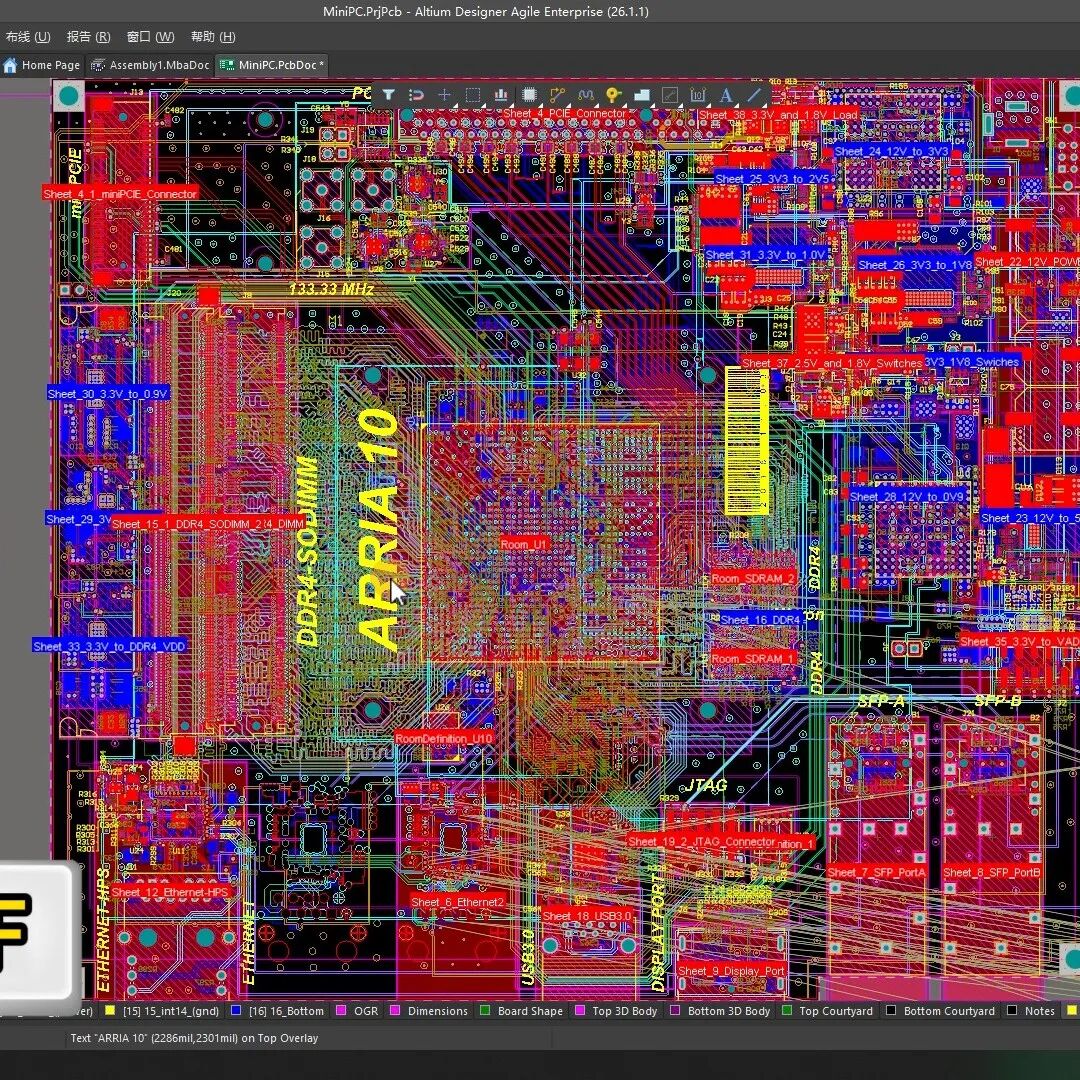The height and width of the screenshot is (1080, 1080).
Task: Click the black Notes layer color swatch
Action: point(1012,1010)
